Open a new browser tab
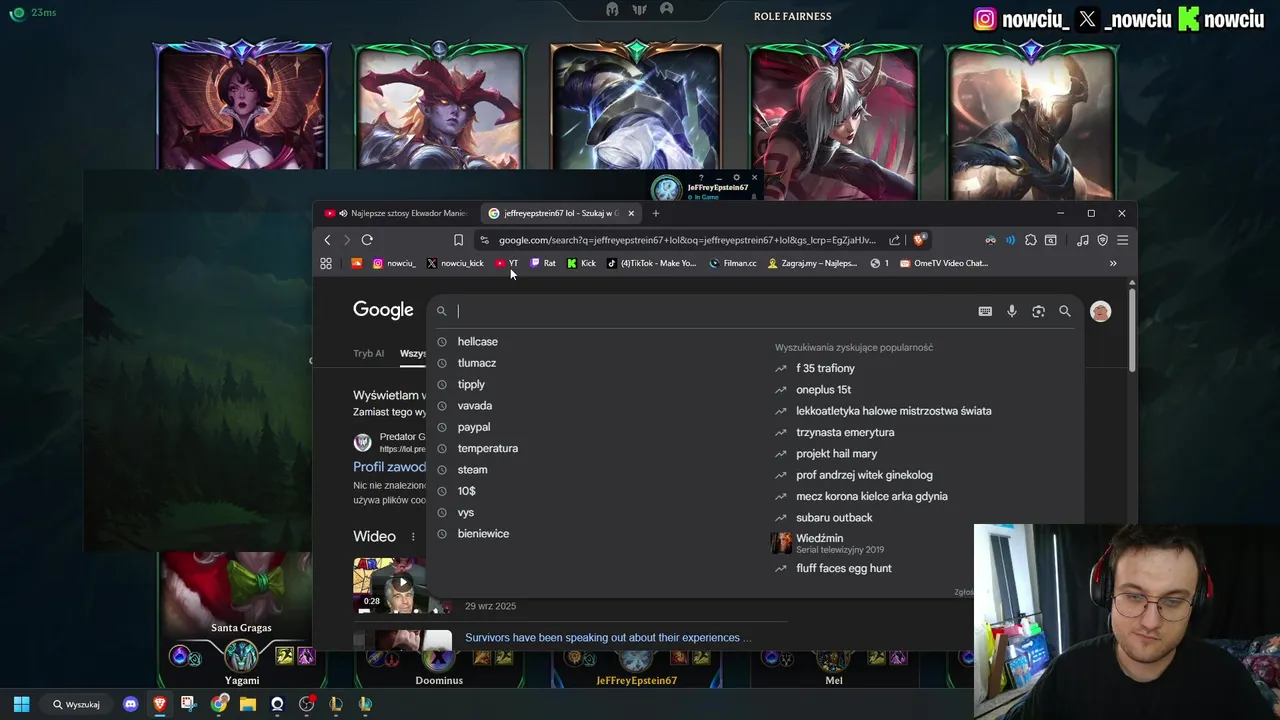This screenshot has width=1280, height=720. click(656, 213)
